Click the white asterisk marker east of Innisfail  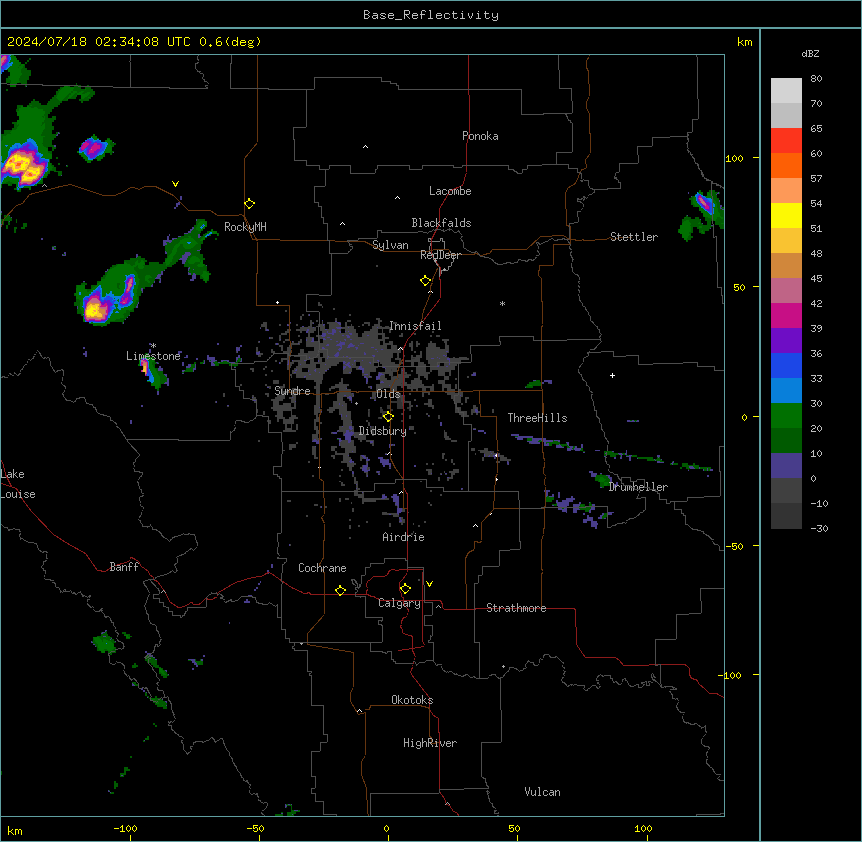[x=502, y=303]
